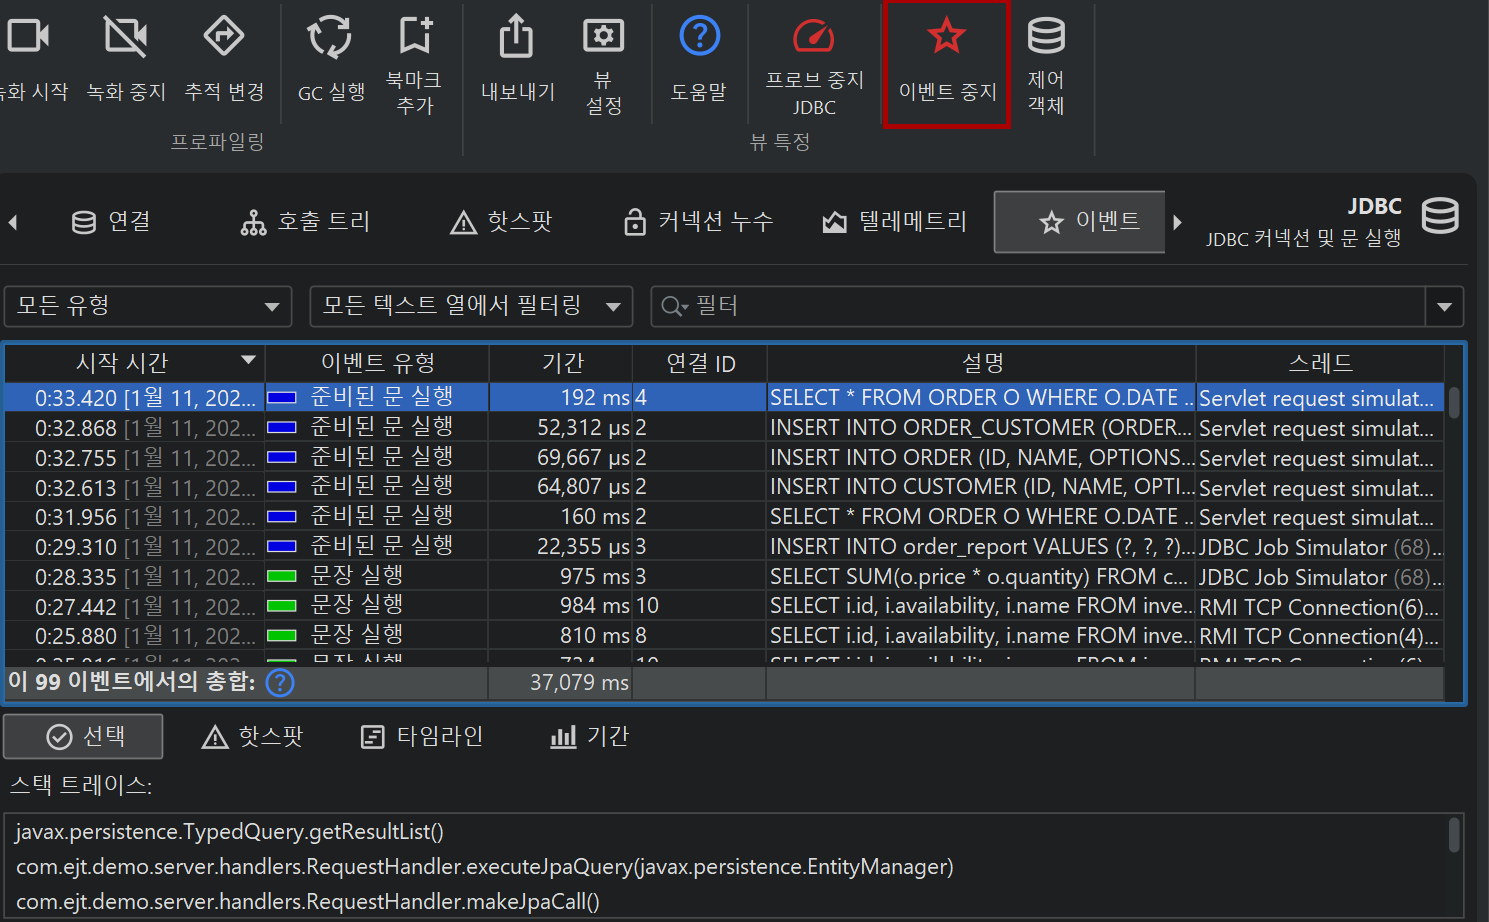Stop the JDBC probe (프로브 중지)
The image size is (1489, 922).
(813, 38)
